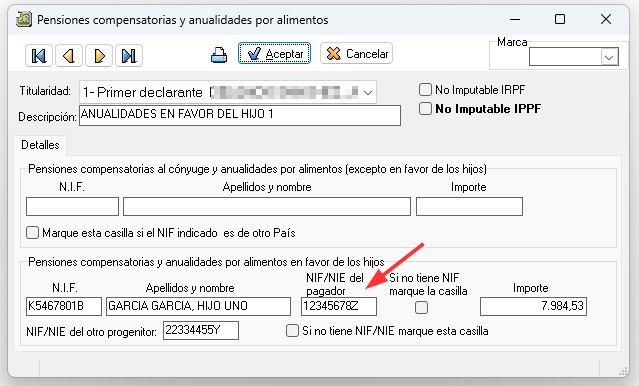Jump to the last record

(129, 55)
